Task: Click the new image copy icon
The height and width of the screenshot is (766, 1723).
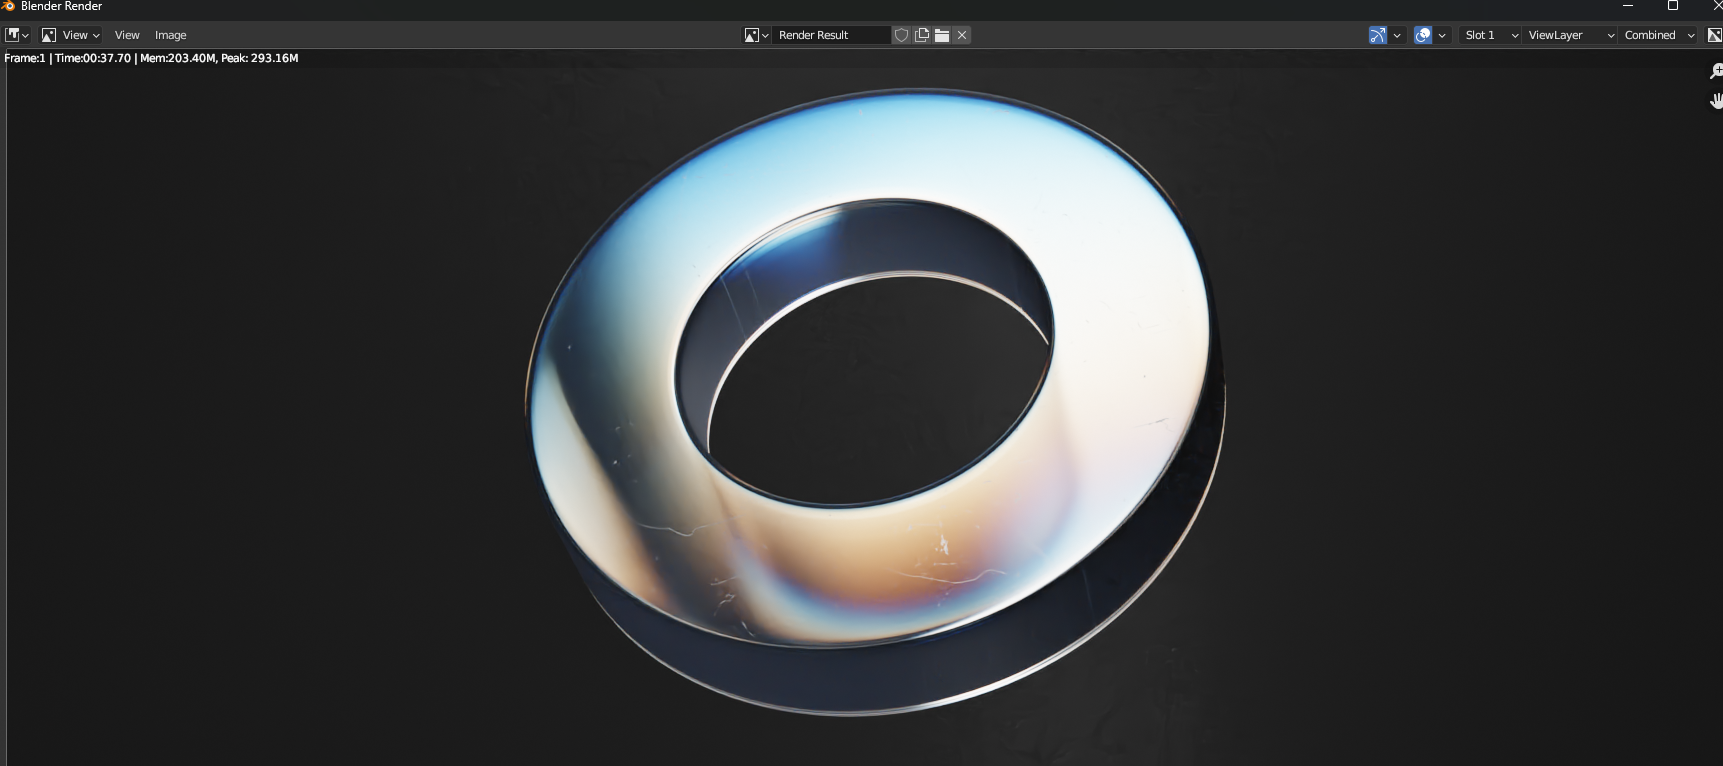Action: (922, 35)
